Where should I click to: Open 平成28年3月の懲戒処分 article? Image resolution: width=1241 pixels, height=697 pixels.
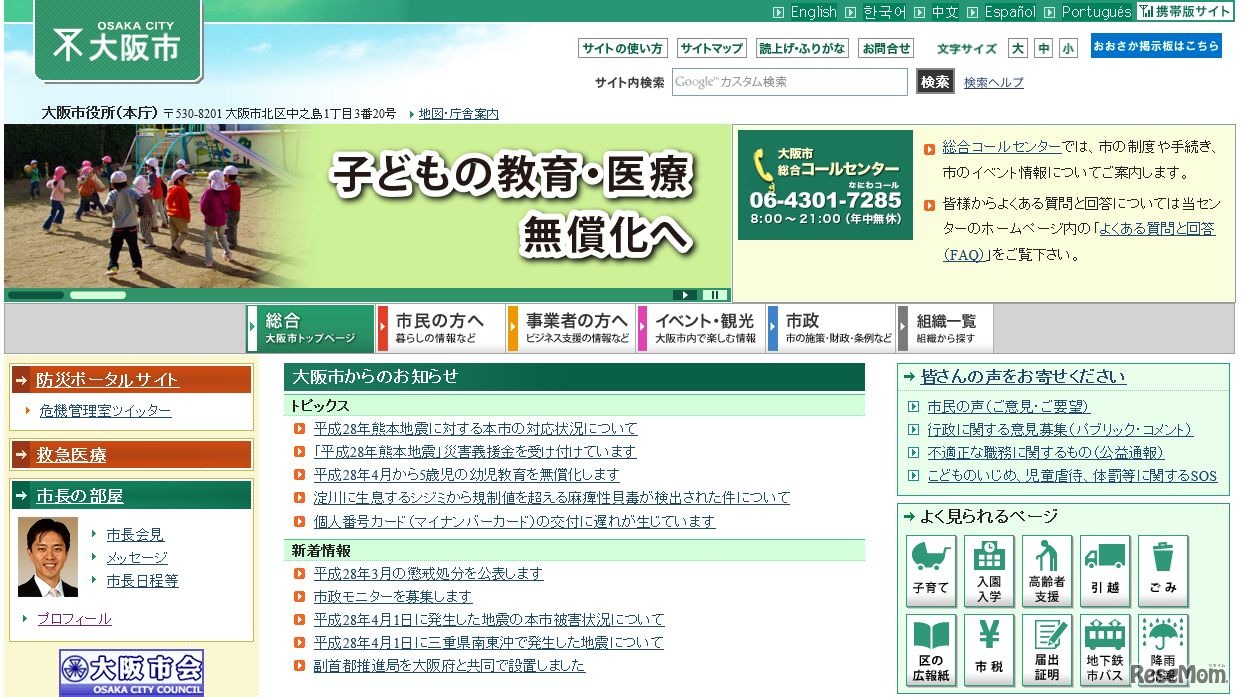pyautogui.click(x=428, y=574)
